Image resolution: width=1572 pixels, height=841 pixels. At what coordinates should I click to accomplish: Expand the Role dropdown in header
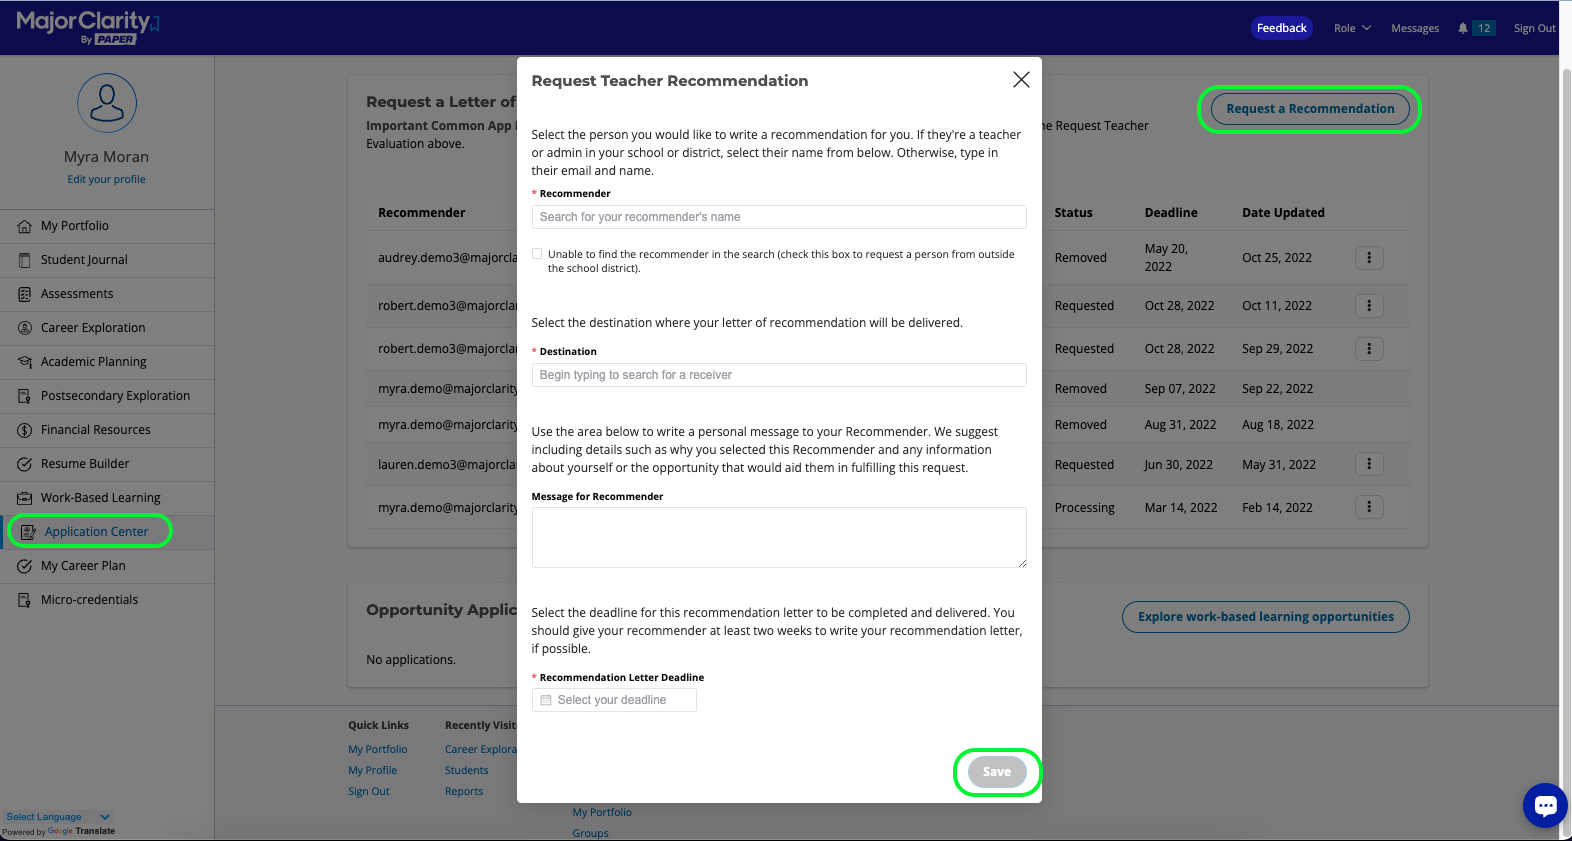click(x=1352, y=28)
